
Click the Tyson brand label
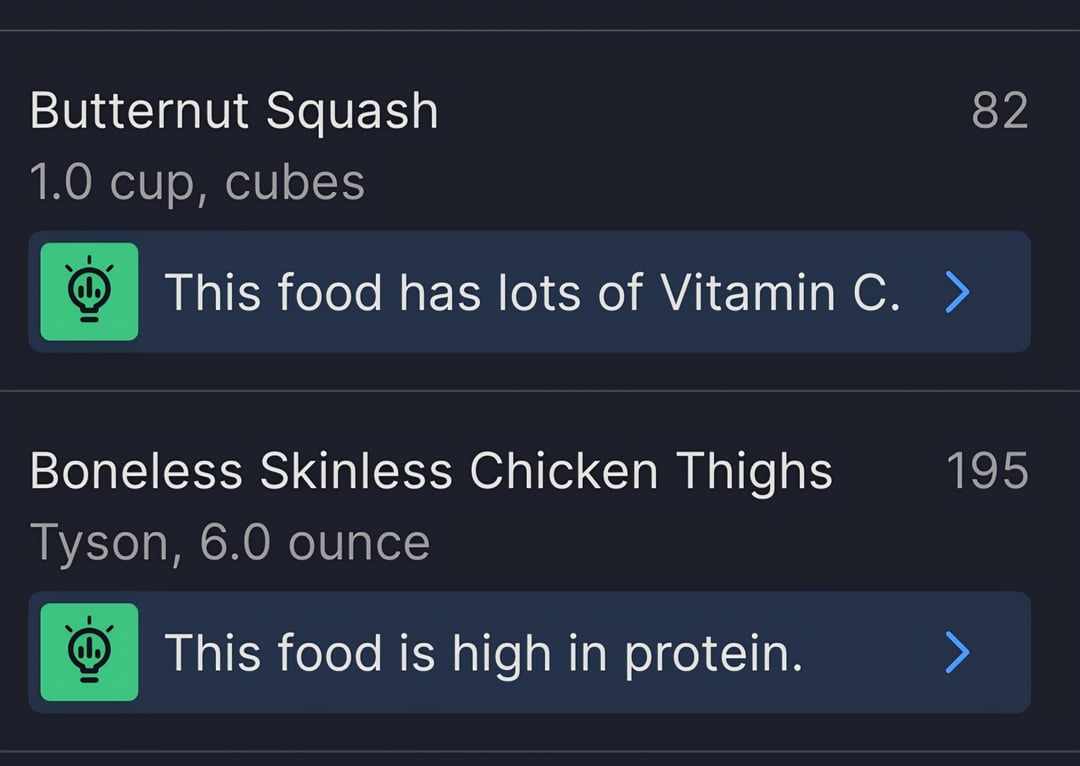[101, 544]
